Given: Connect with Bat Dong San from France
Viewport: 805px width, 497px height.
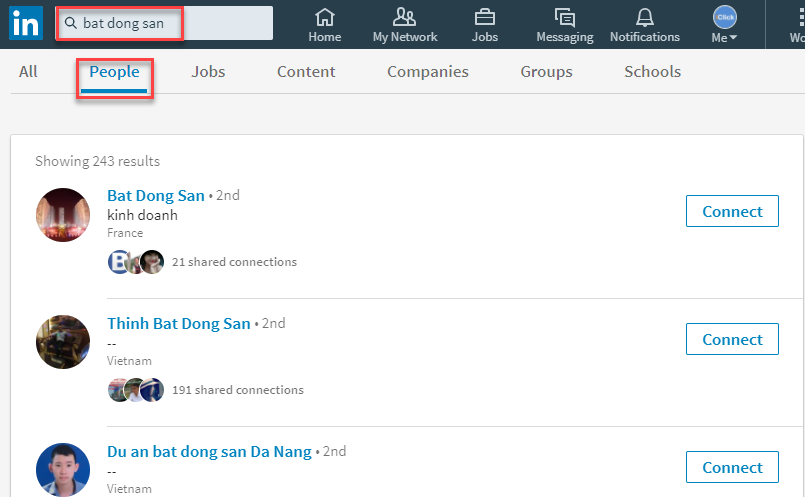Looking at the screenshot, I should click(732, 211).
